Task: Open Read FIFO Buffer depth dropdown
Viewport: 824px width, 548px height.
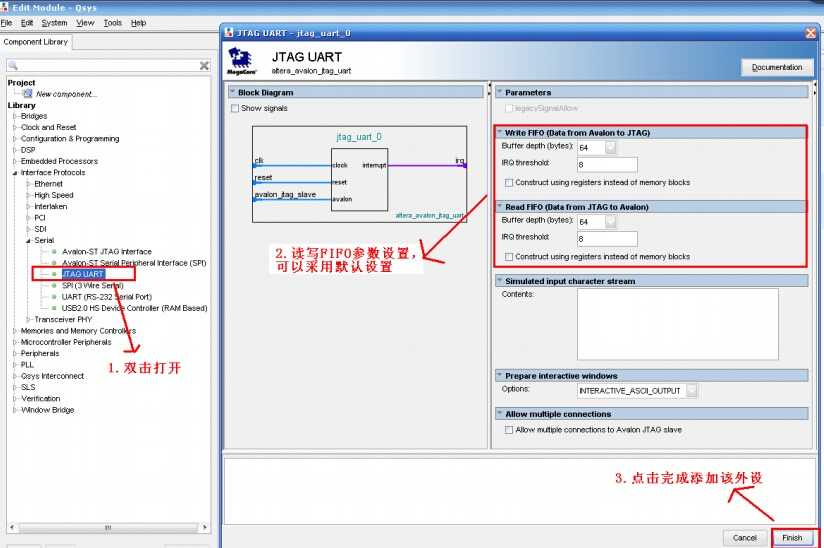Action: pyautogui.click(x=610, y=222)
